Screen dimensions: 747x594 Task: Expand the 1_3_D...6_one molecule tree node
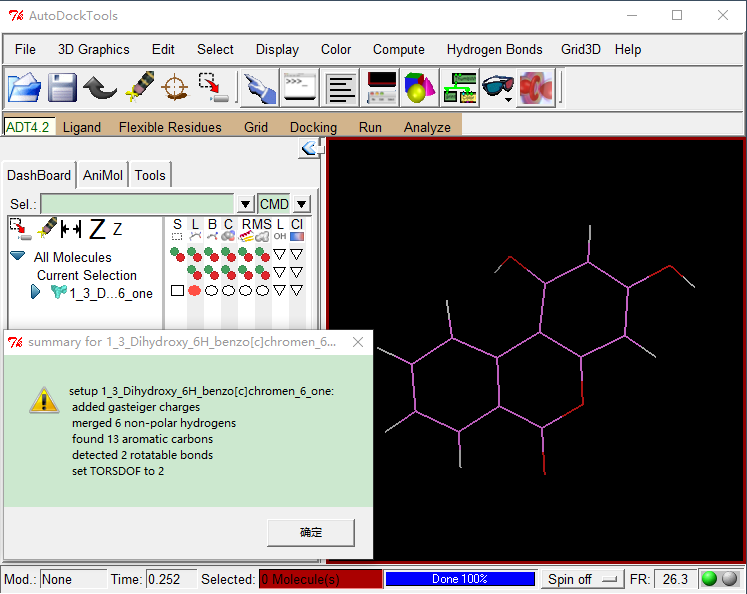click(36, 292)
